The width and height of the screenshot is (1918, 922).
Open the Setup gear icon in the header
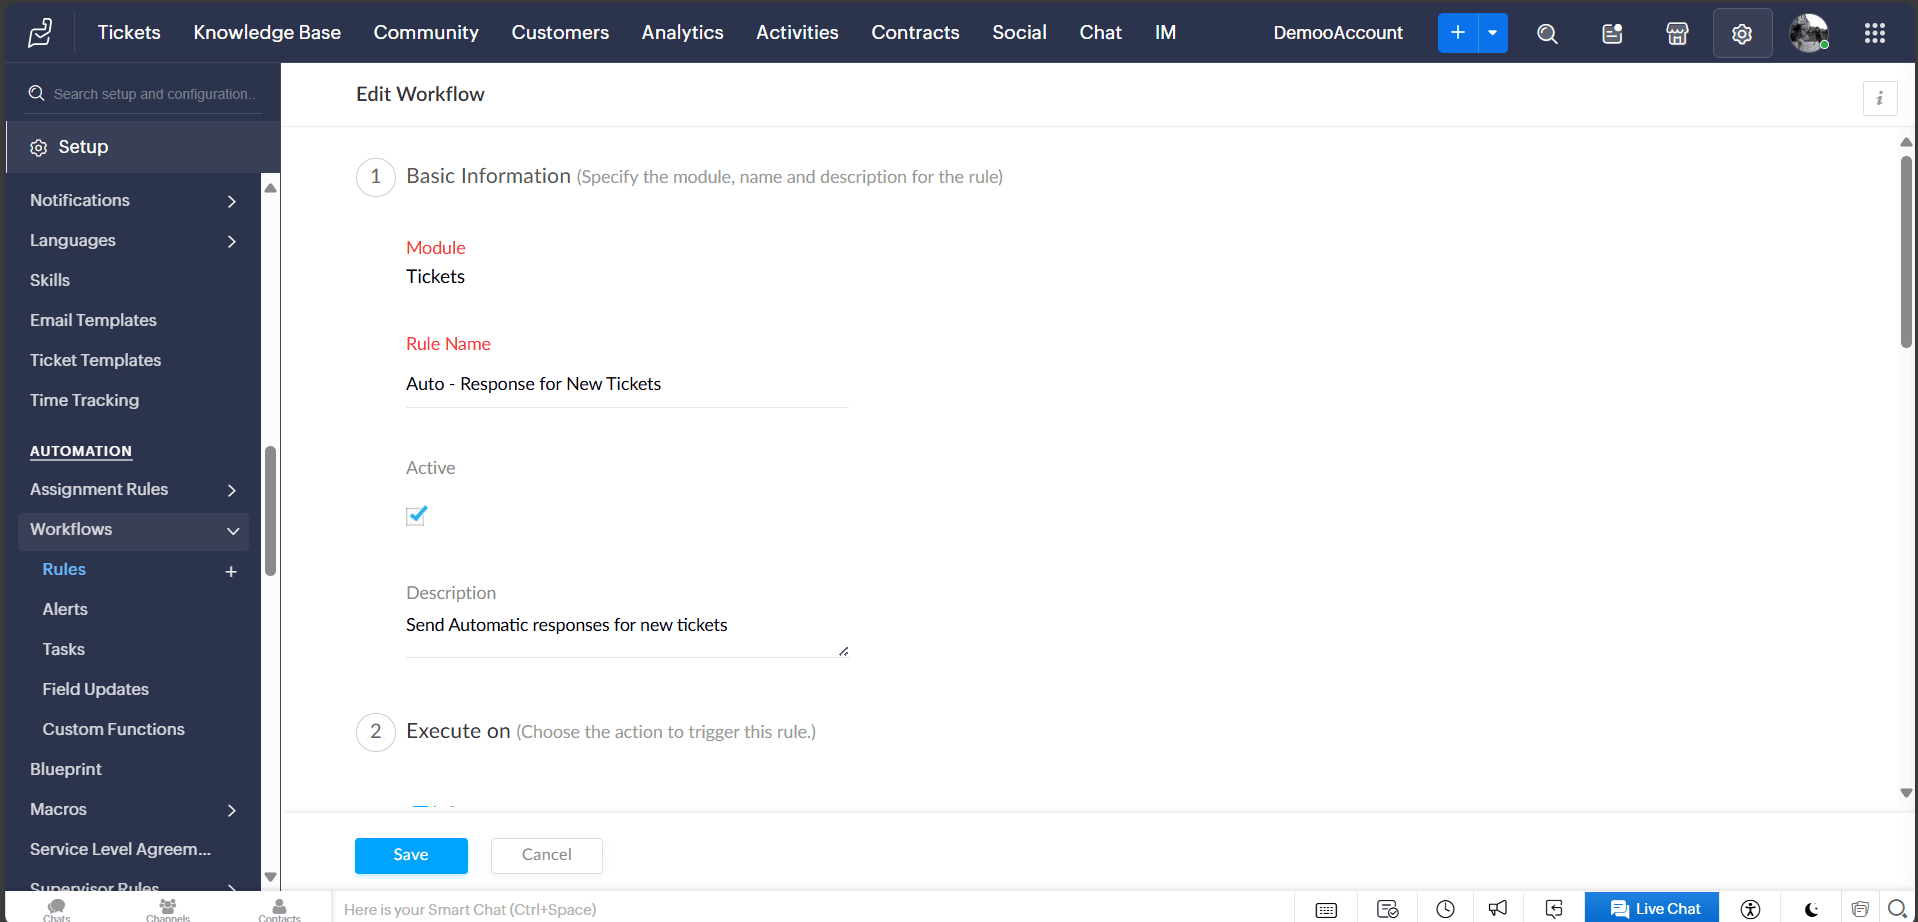(x=1742, y=34)
